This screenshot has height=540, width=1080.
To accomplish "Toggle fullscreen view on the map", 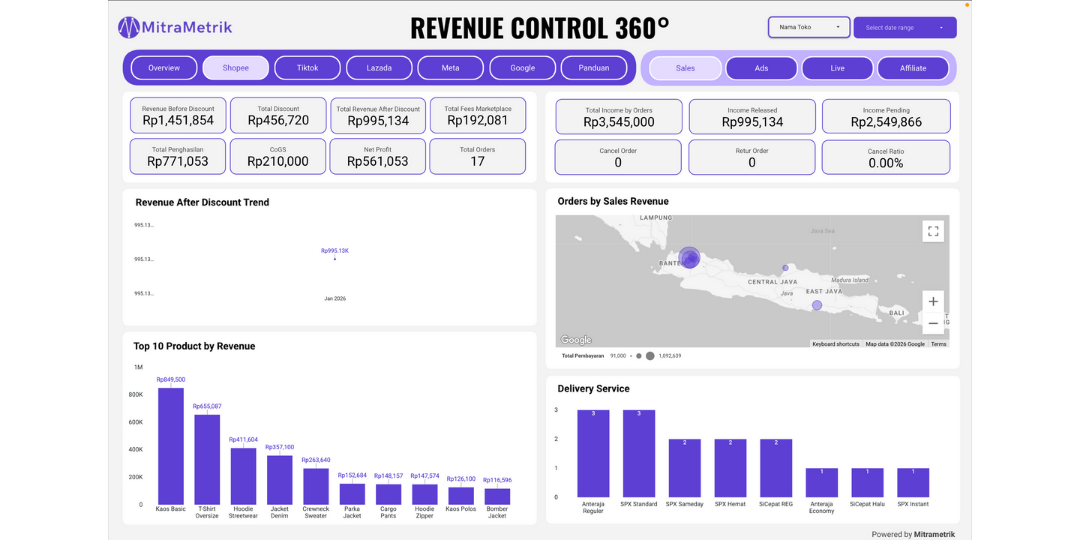I will (x=933, y=231).
